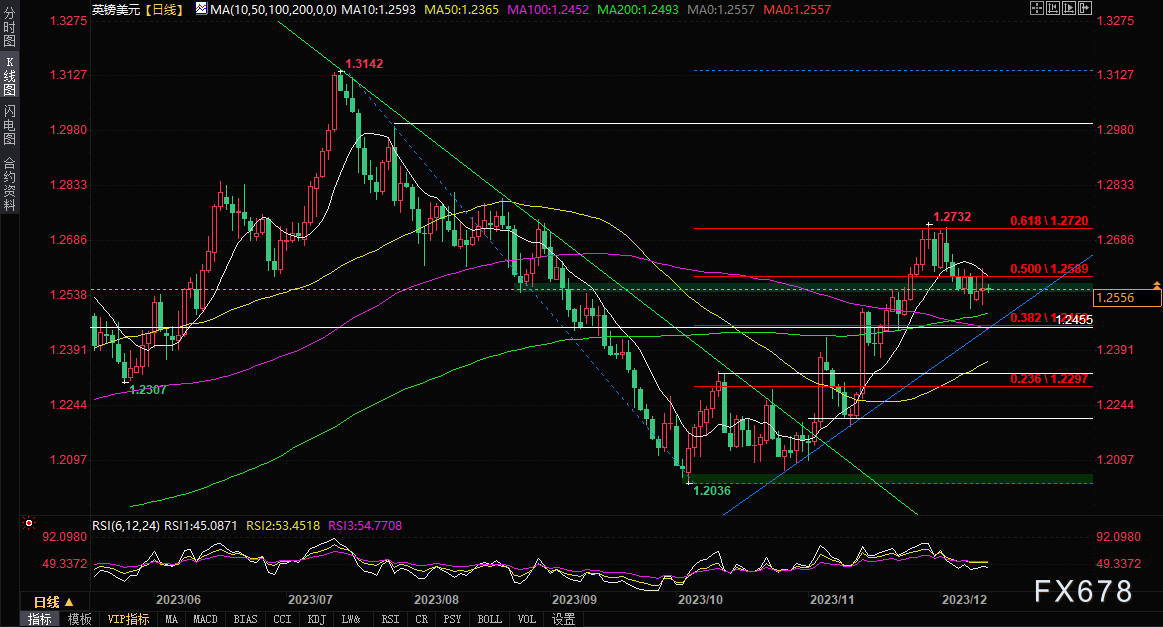Click the current price tag 1.2556

tap(1127, 297)
